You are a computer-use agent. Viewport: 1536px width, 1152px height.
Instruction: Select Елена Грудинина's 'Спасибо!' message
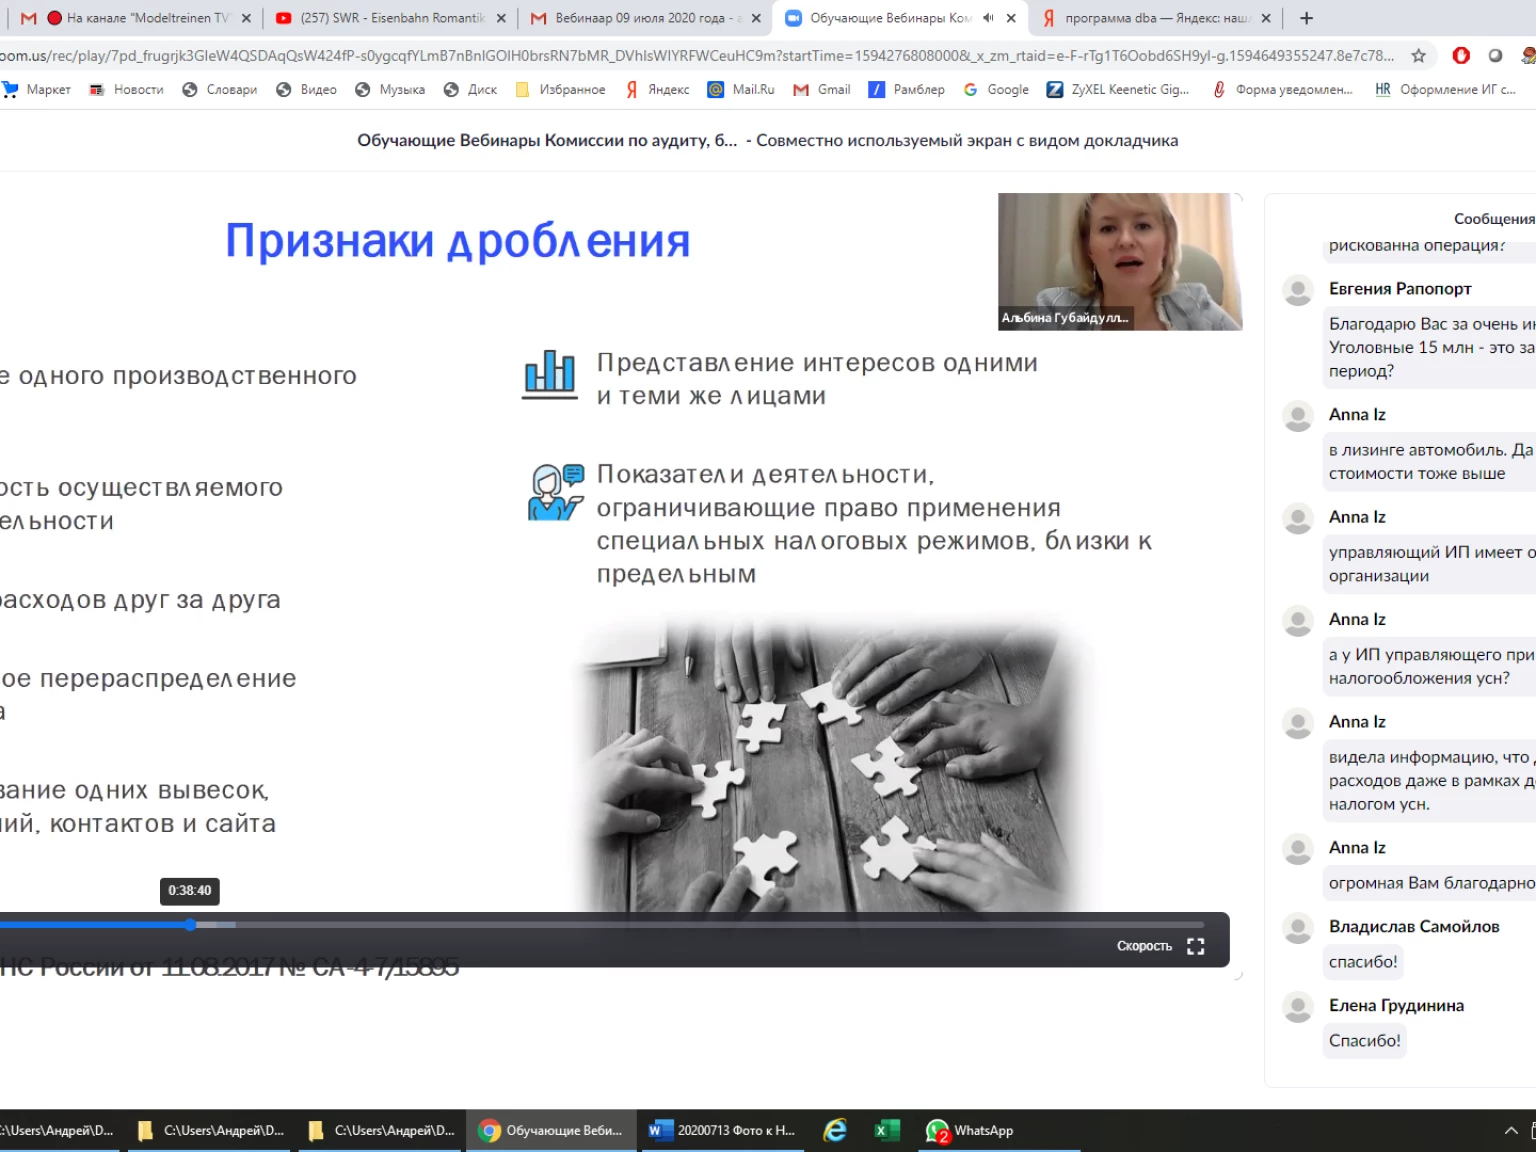point(1365,1041)
